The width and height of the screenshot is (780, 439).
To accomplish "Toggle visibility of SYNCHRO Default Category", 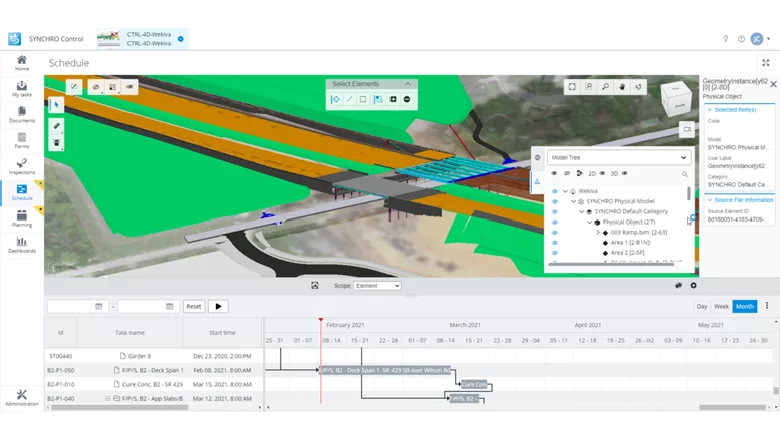I will coord(555,212).
